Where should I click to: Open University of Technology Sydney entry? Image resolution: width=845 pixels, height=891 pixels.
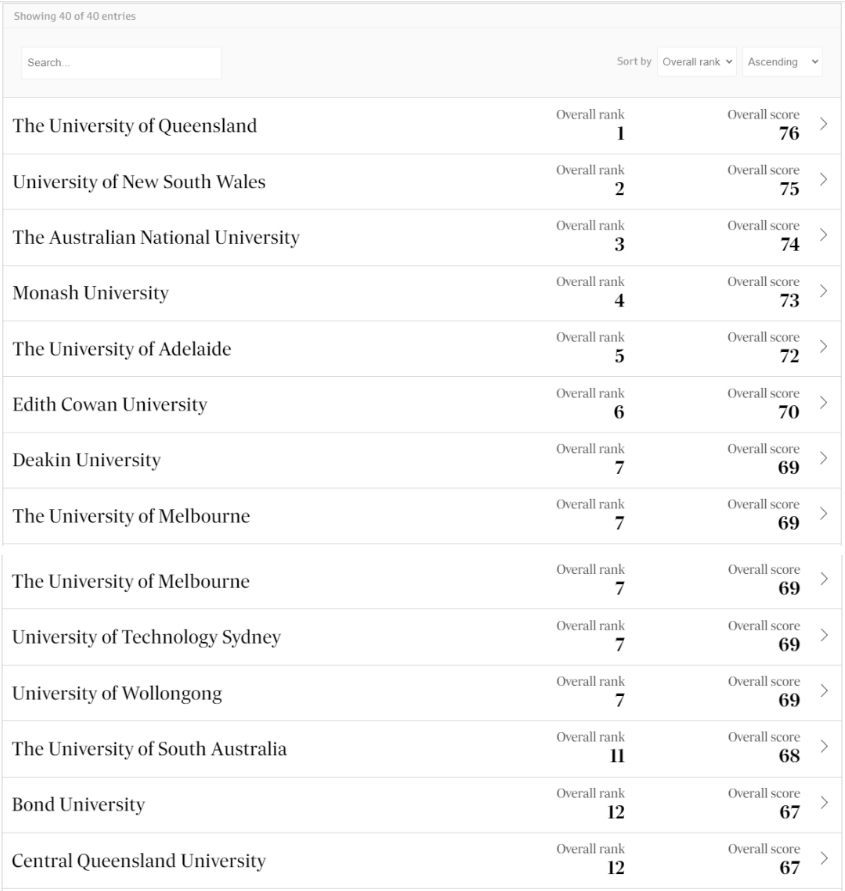tap(147, 638)
